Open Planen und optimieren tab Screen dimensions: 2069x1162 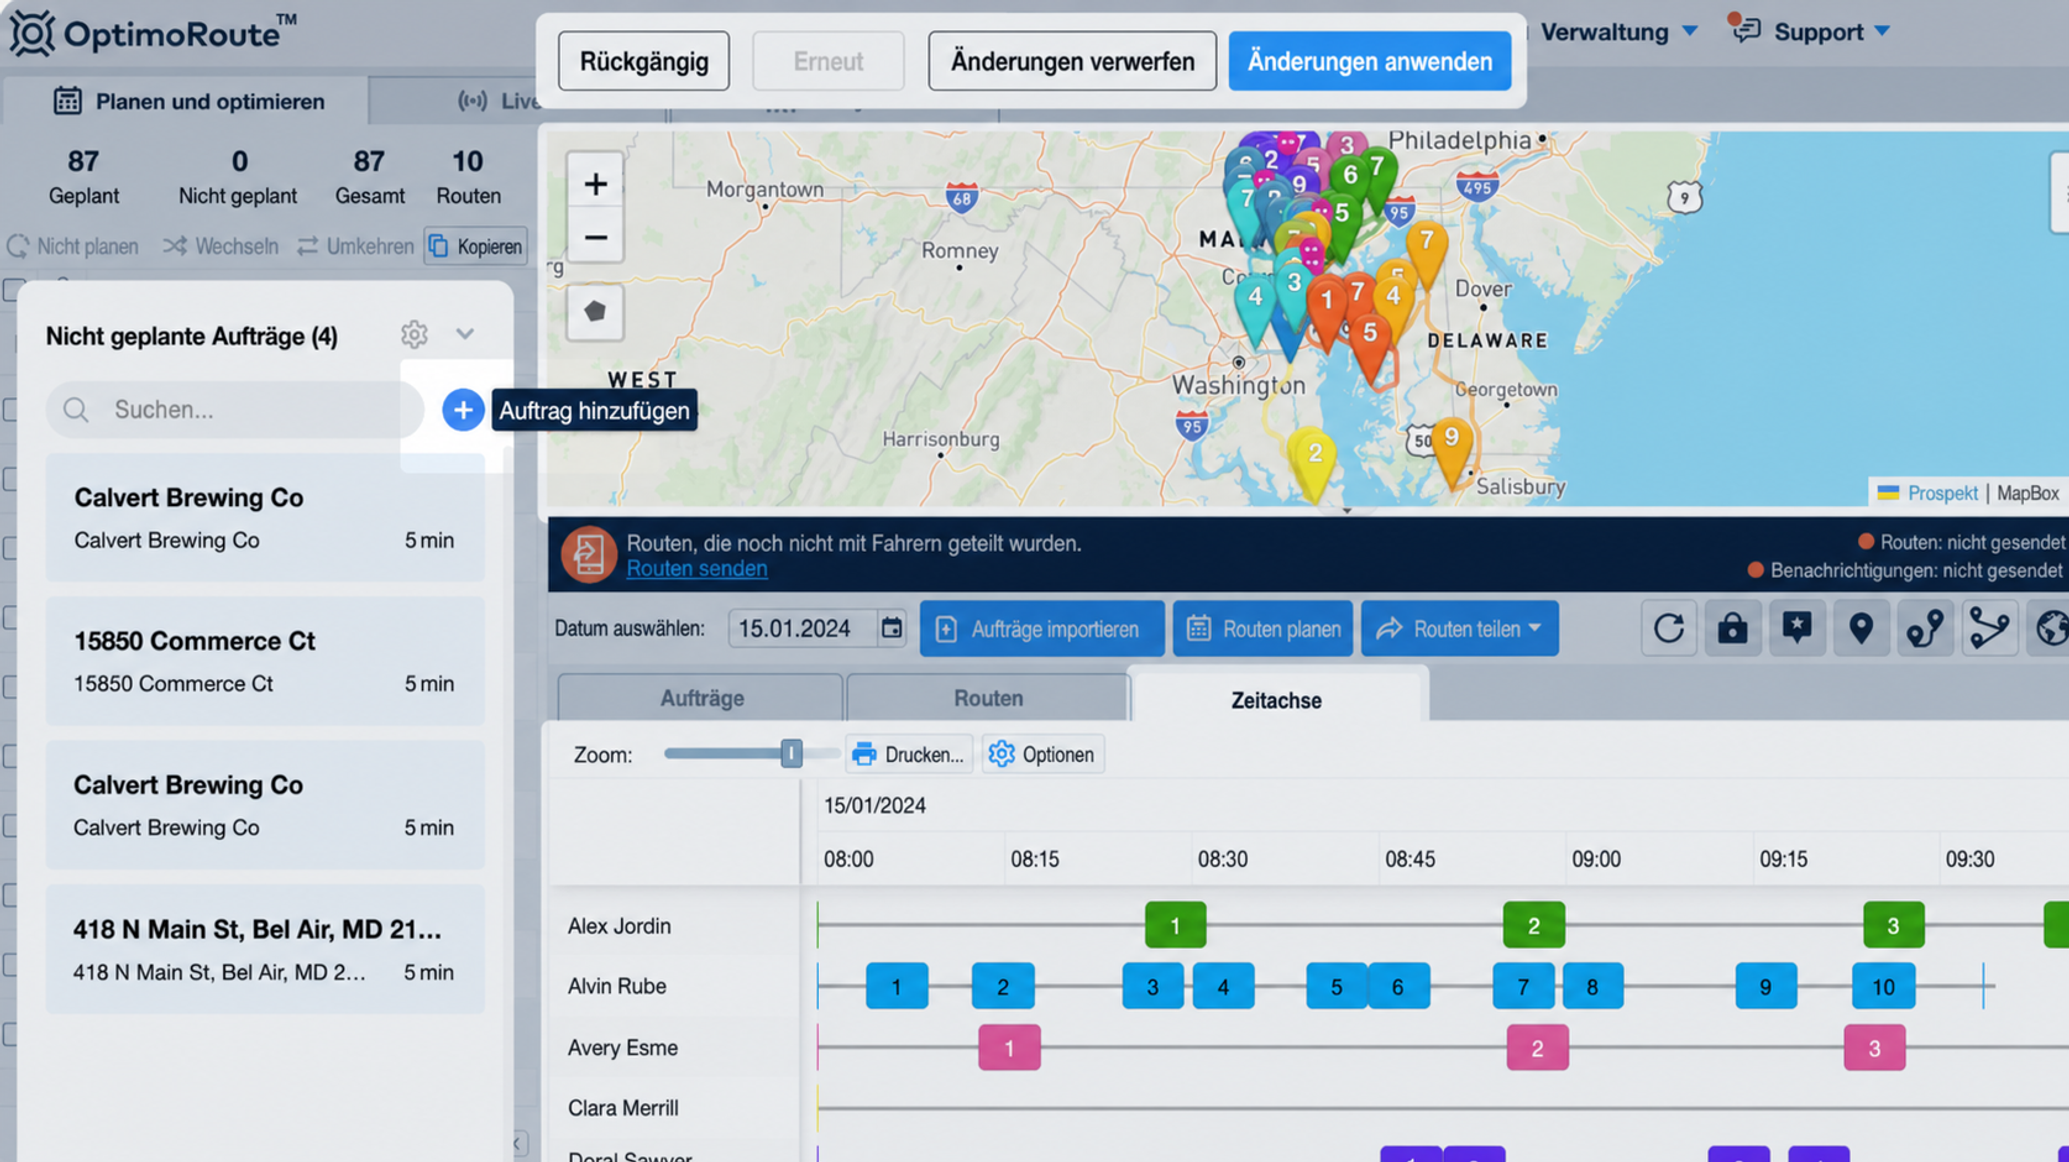pos(188,101)
